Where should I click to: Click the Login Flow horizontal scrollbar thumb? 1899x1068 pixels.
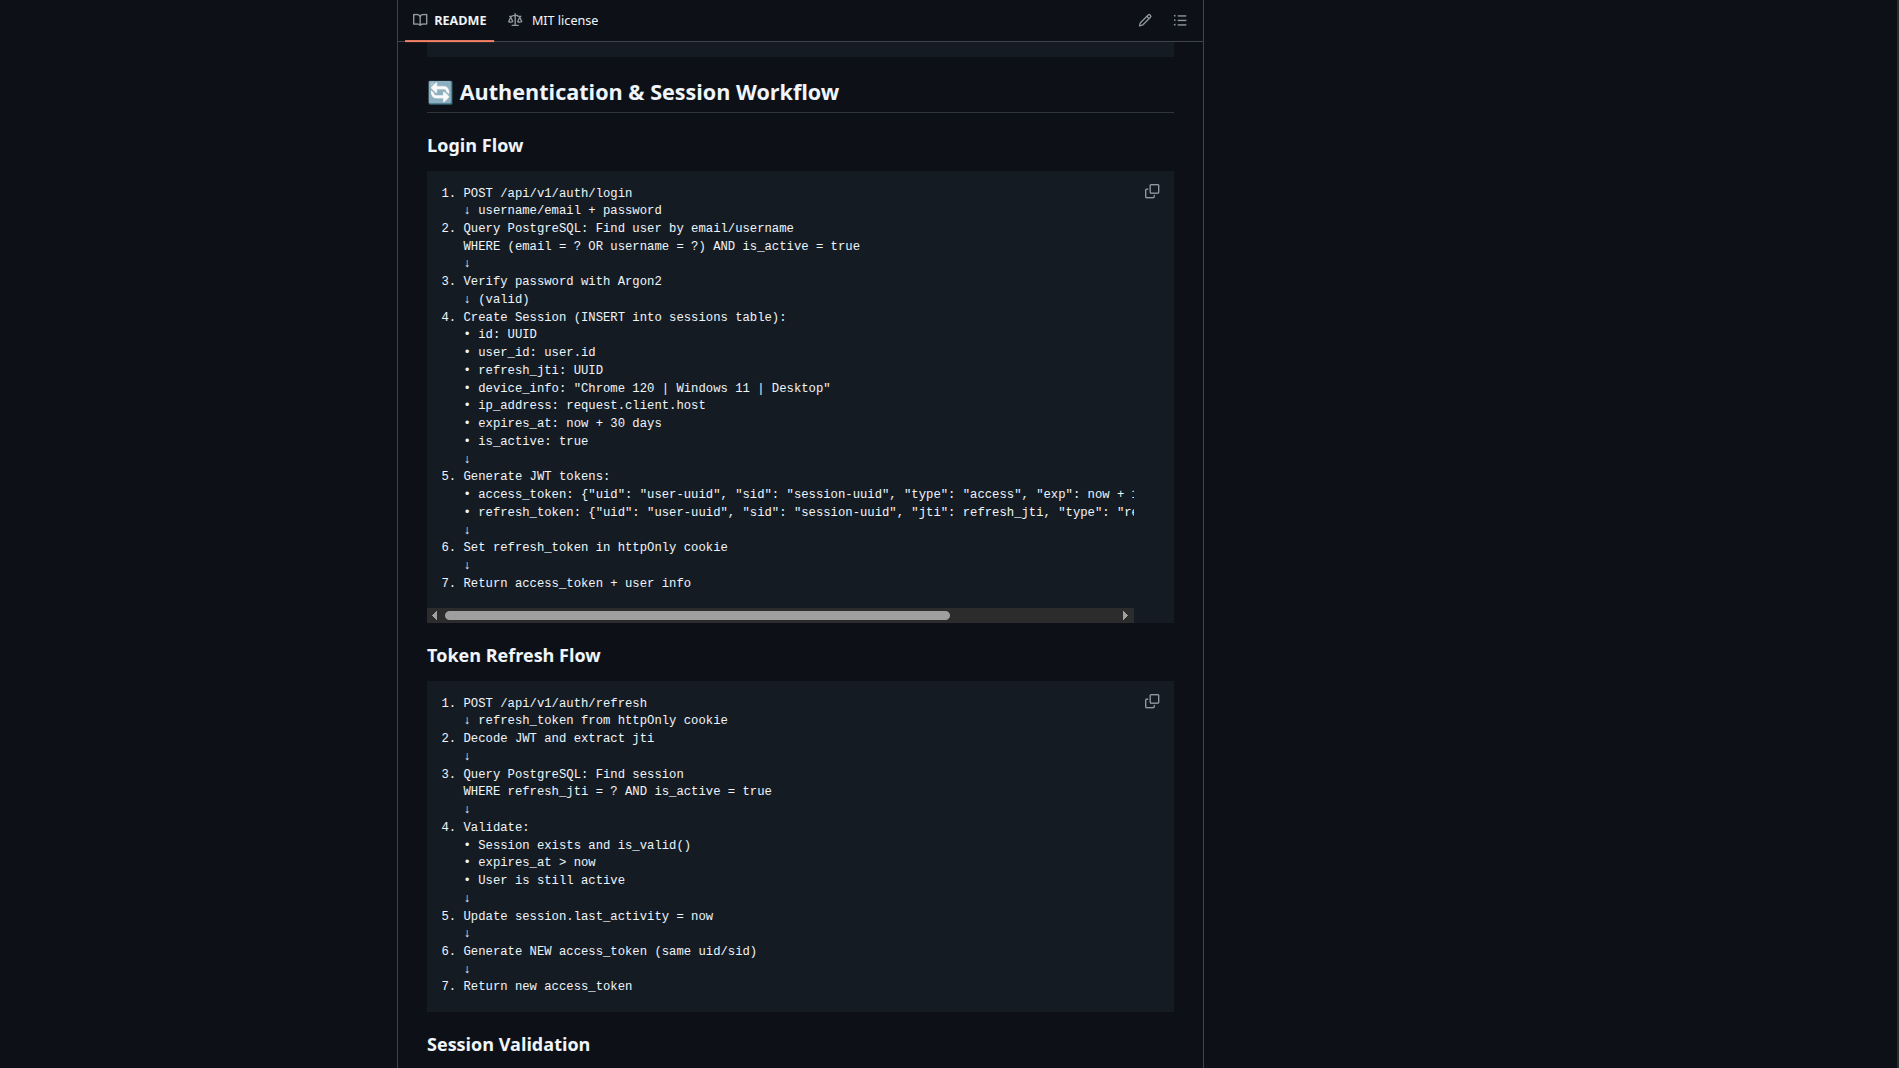697,615
